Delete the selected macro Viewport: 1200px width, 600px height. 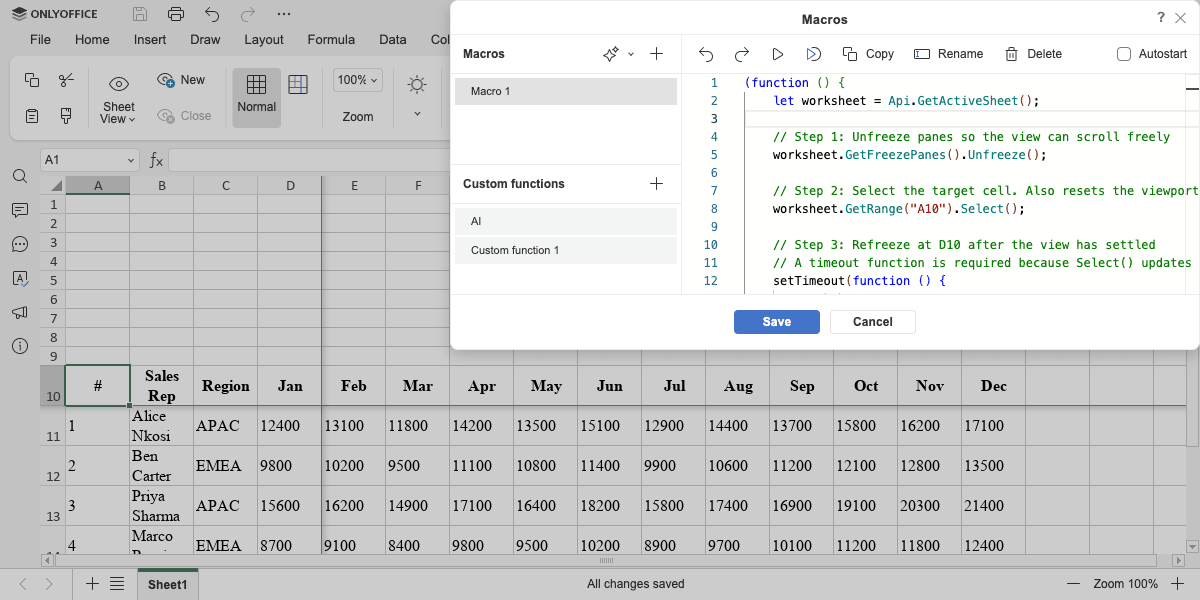pyautogui.click(x=1033, y=54)
